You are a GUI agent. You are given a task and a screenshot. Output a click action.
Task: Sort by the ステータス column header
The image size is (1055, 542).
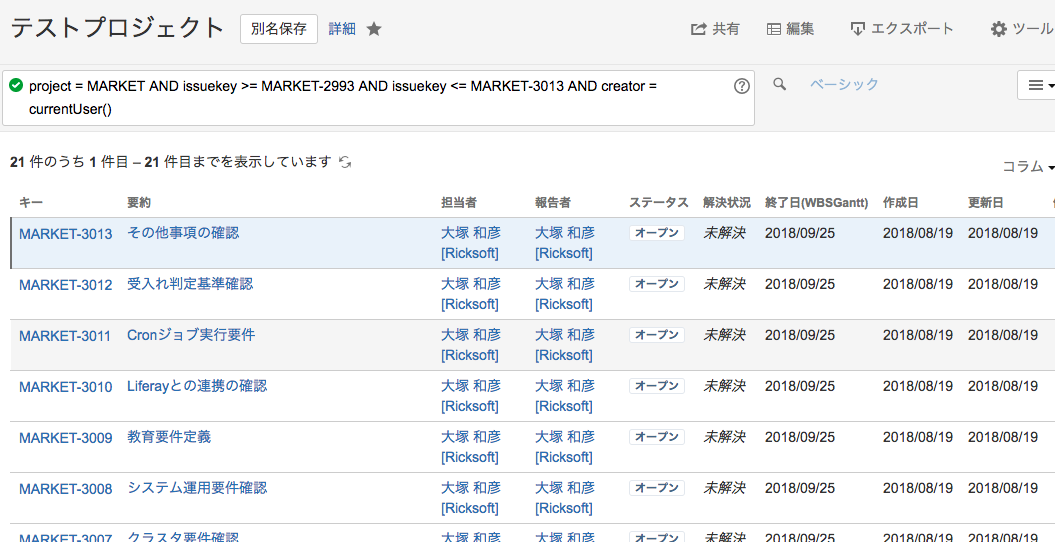[659, 202]
